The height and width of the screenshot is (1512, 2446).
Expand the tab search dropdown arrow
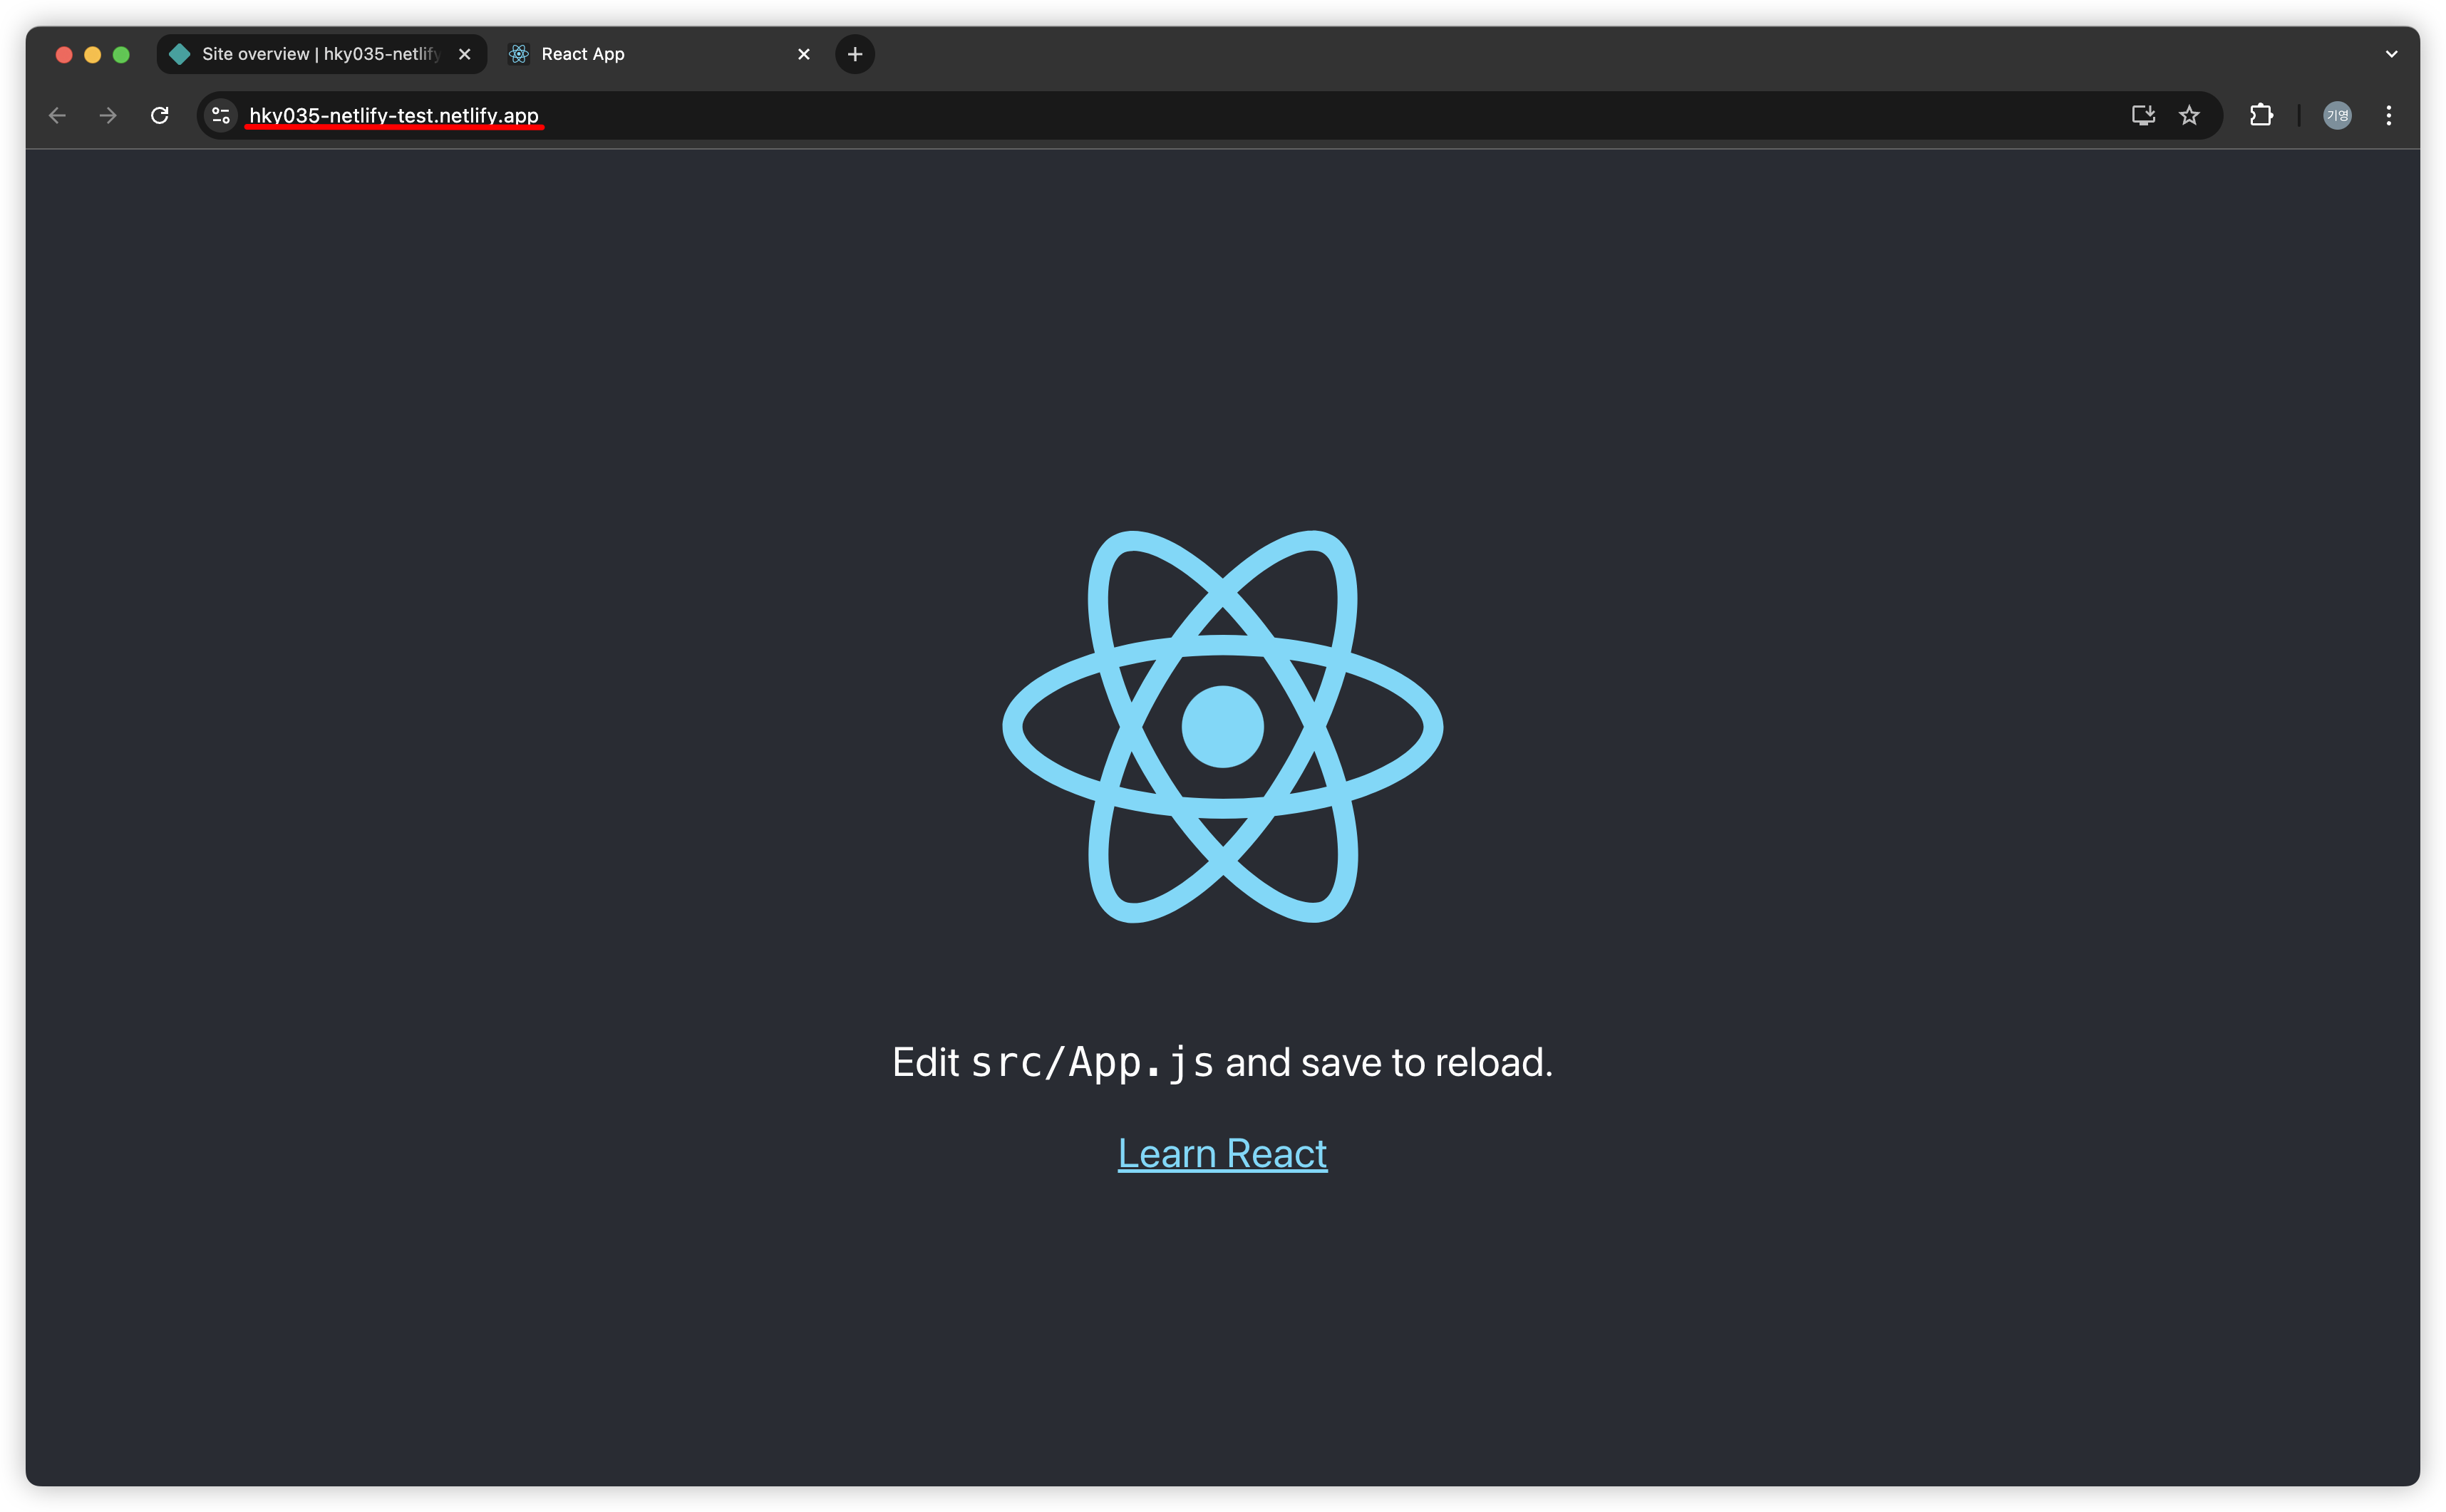pyautogui.click(x=2392, y=54)
